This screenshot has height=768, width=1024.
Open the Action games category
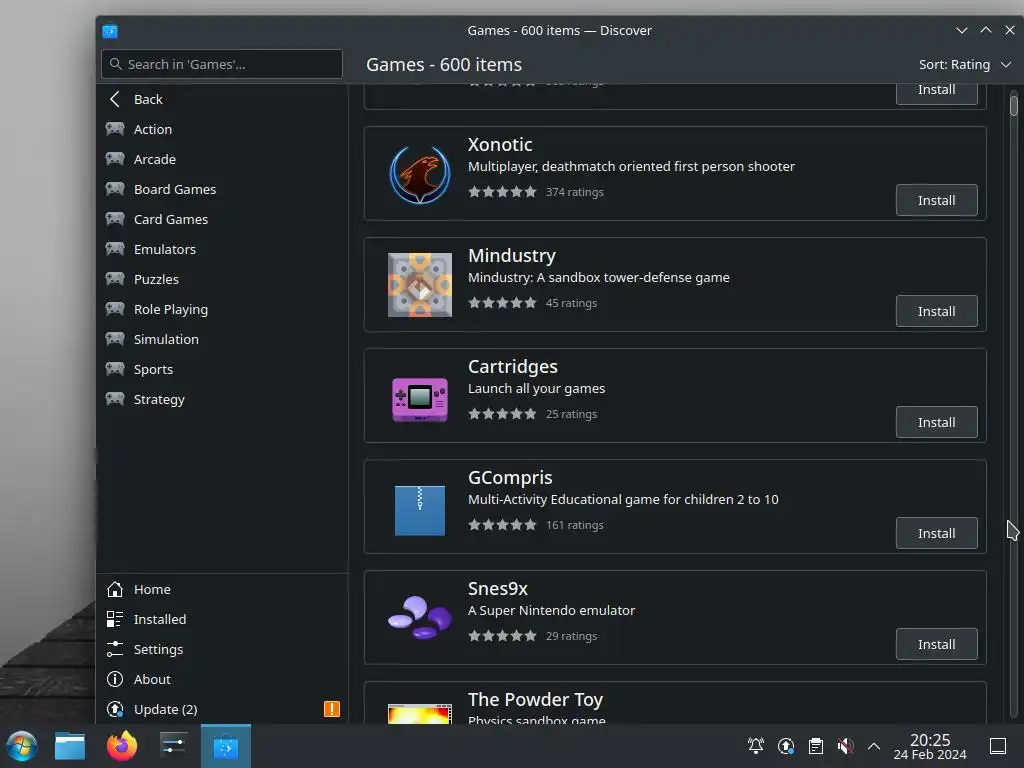point(222,129)
